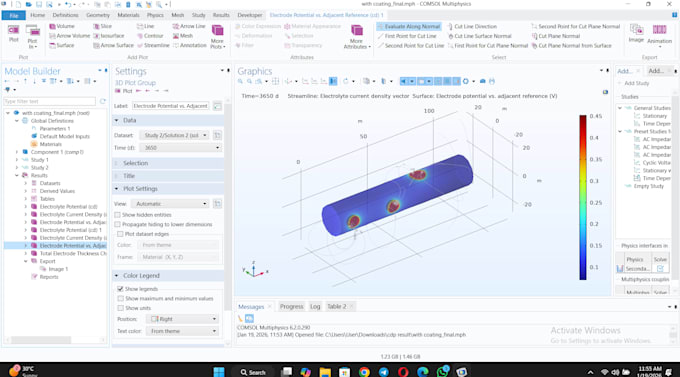Viewport: 680px width, 377px height.
Task: Click the Zoom In icon in Graphics toolbar
Action: (240, 81)
